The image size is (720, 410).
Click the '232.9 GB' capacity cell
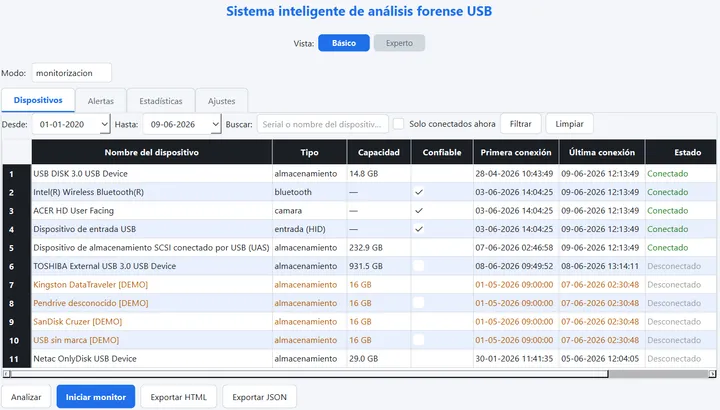379,247
